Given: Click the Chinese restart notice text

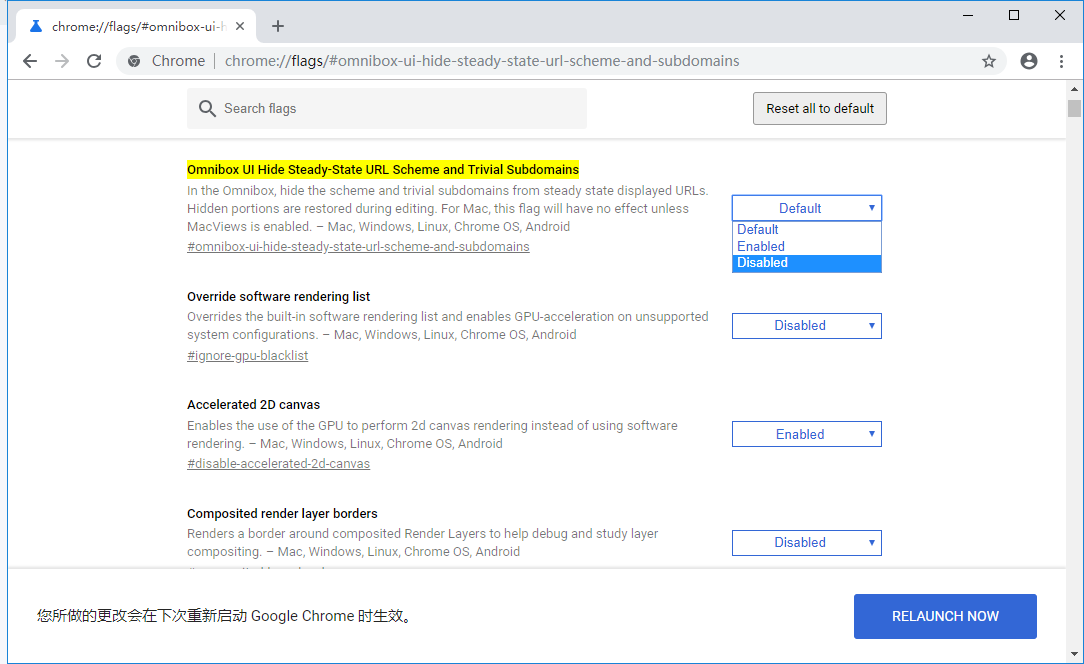Looking at the screenshot, I should click(226, 616).
